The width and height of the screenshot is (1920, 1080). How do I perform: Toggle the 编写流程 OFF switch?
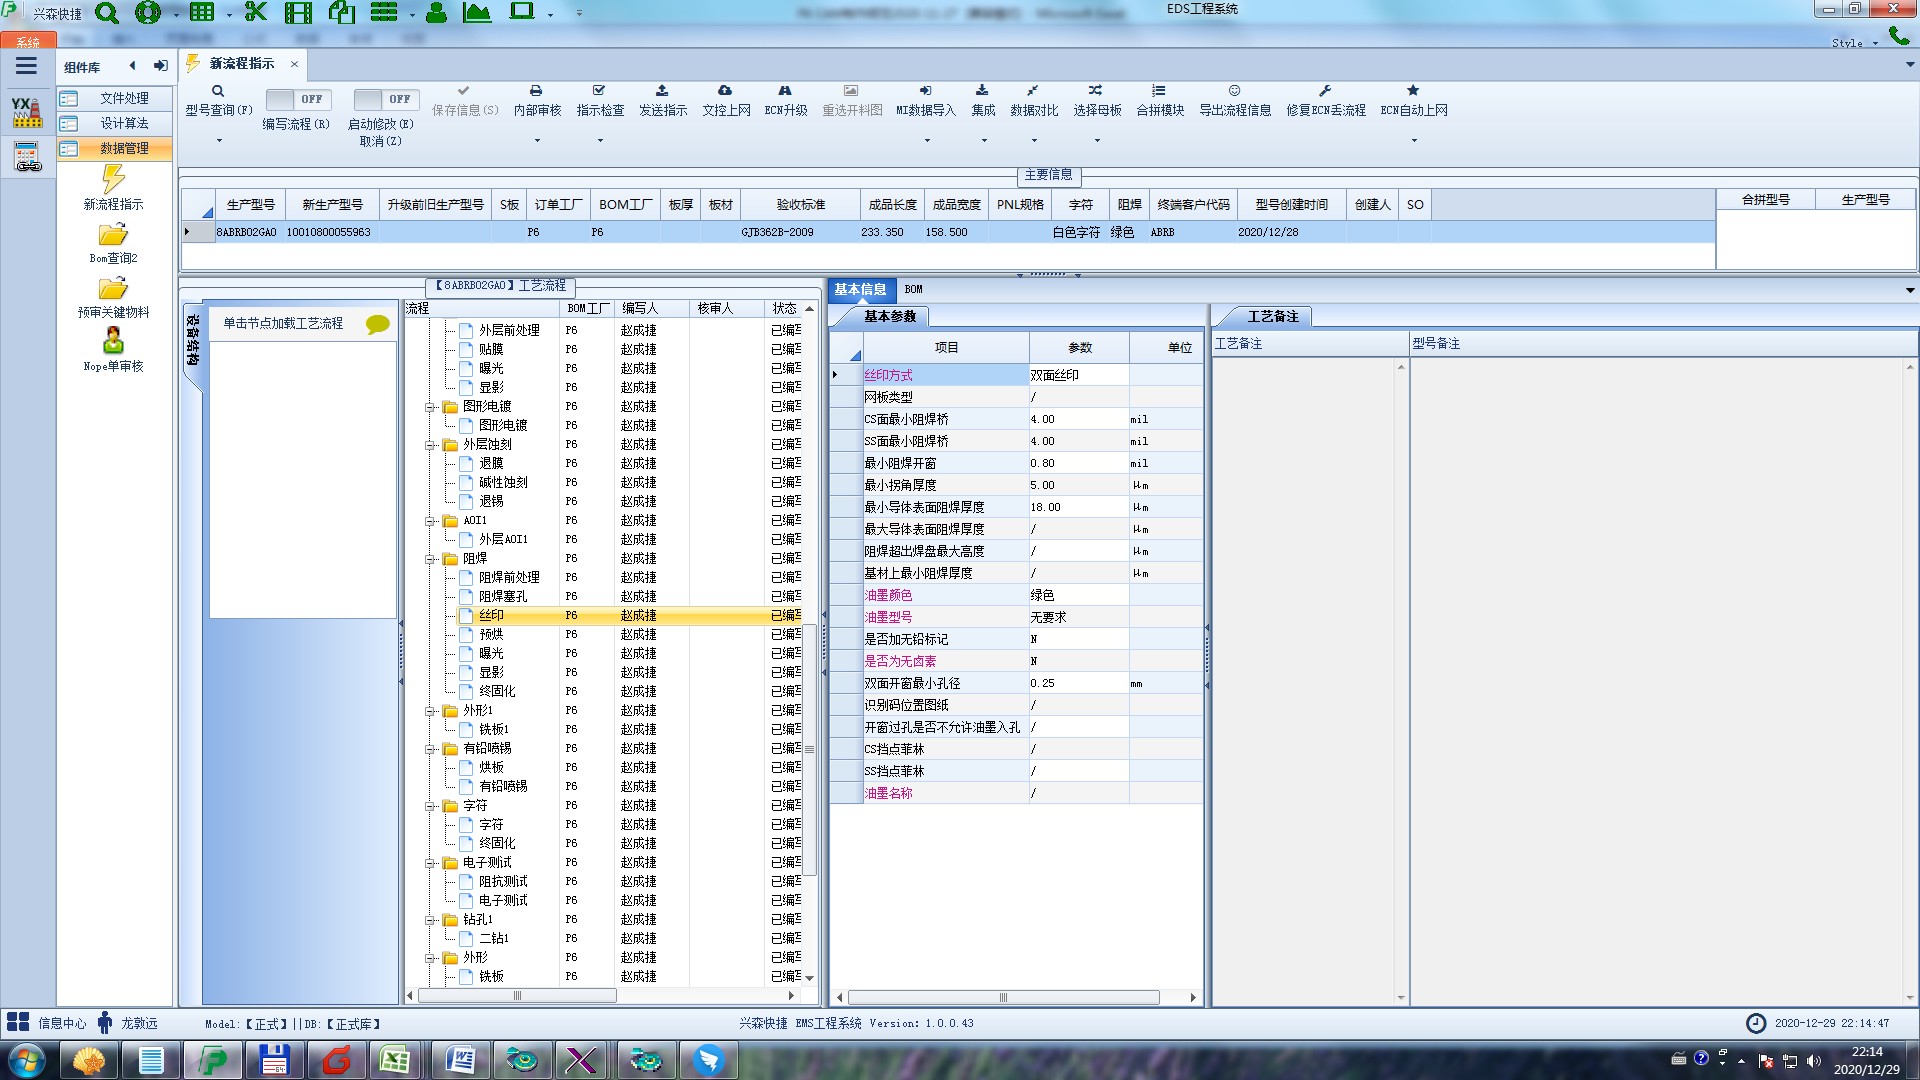297,99
